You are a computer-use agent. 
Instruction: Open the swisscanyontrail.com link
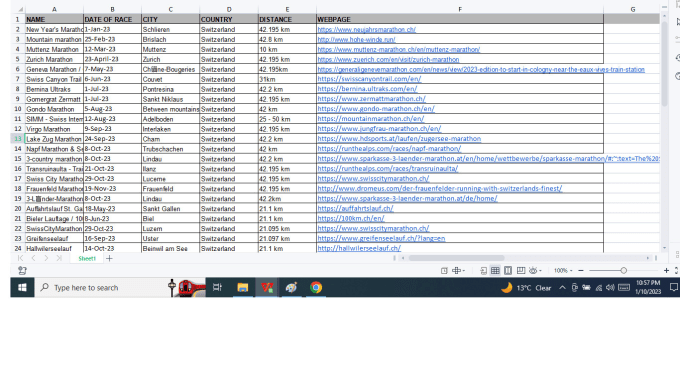(x=369, y=79)
